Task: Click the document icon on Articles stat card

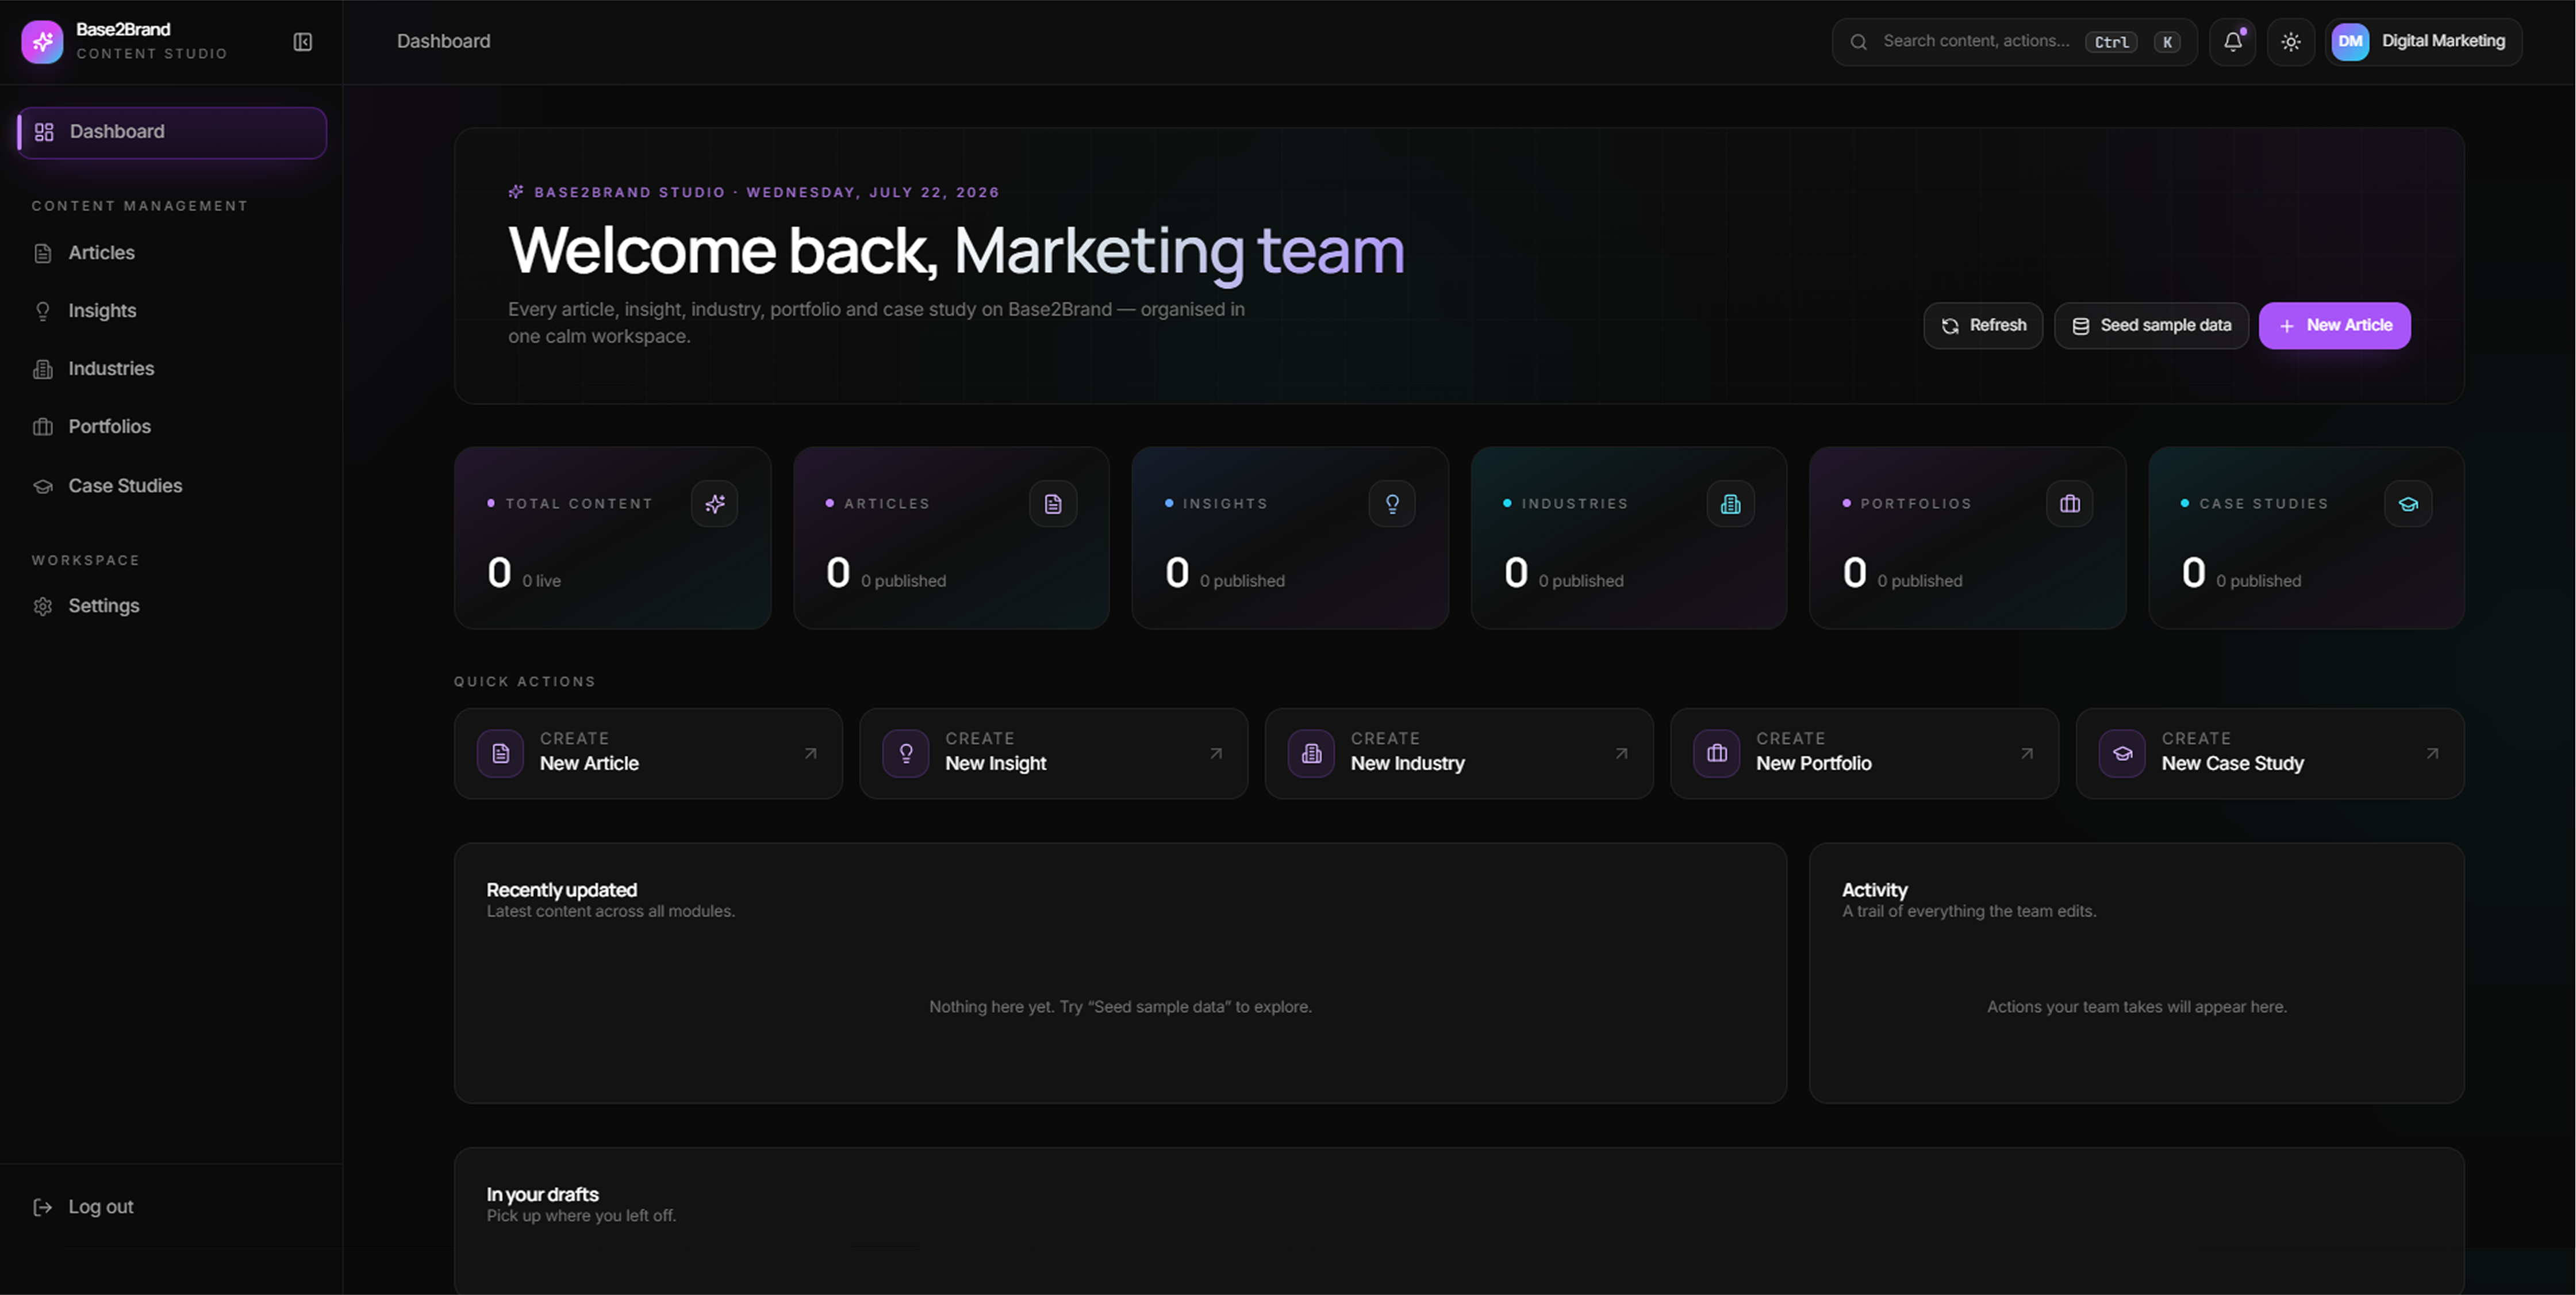Action: pyautogui.click(x=1053, y=504)
